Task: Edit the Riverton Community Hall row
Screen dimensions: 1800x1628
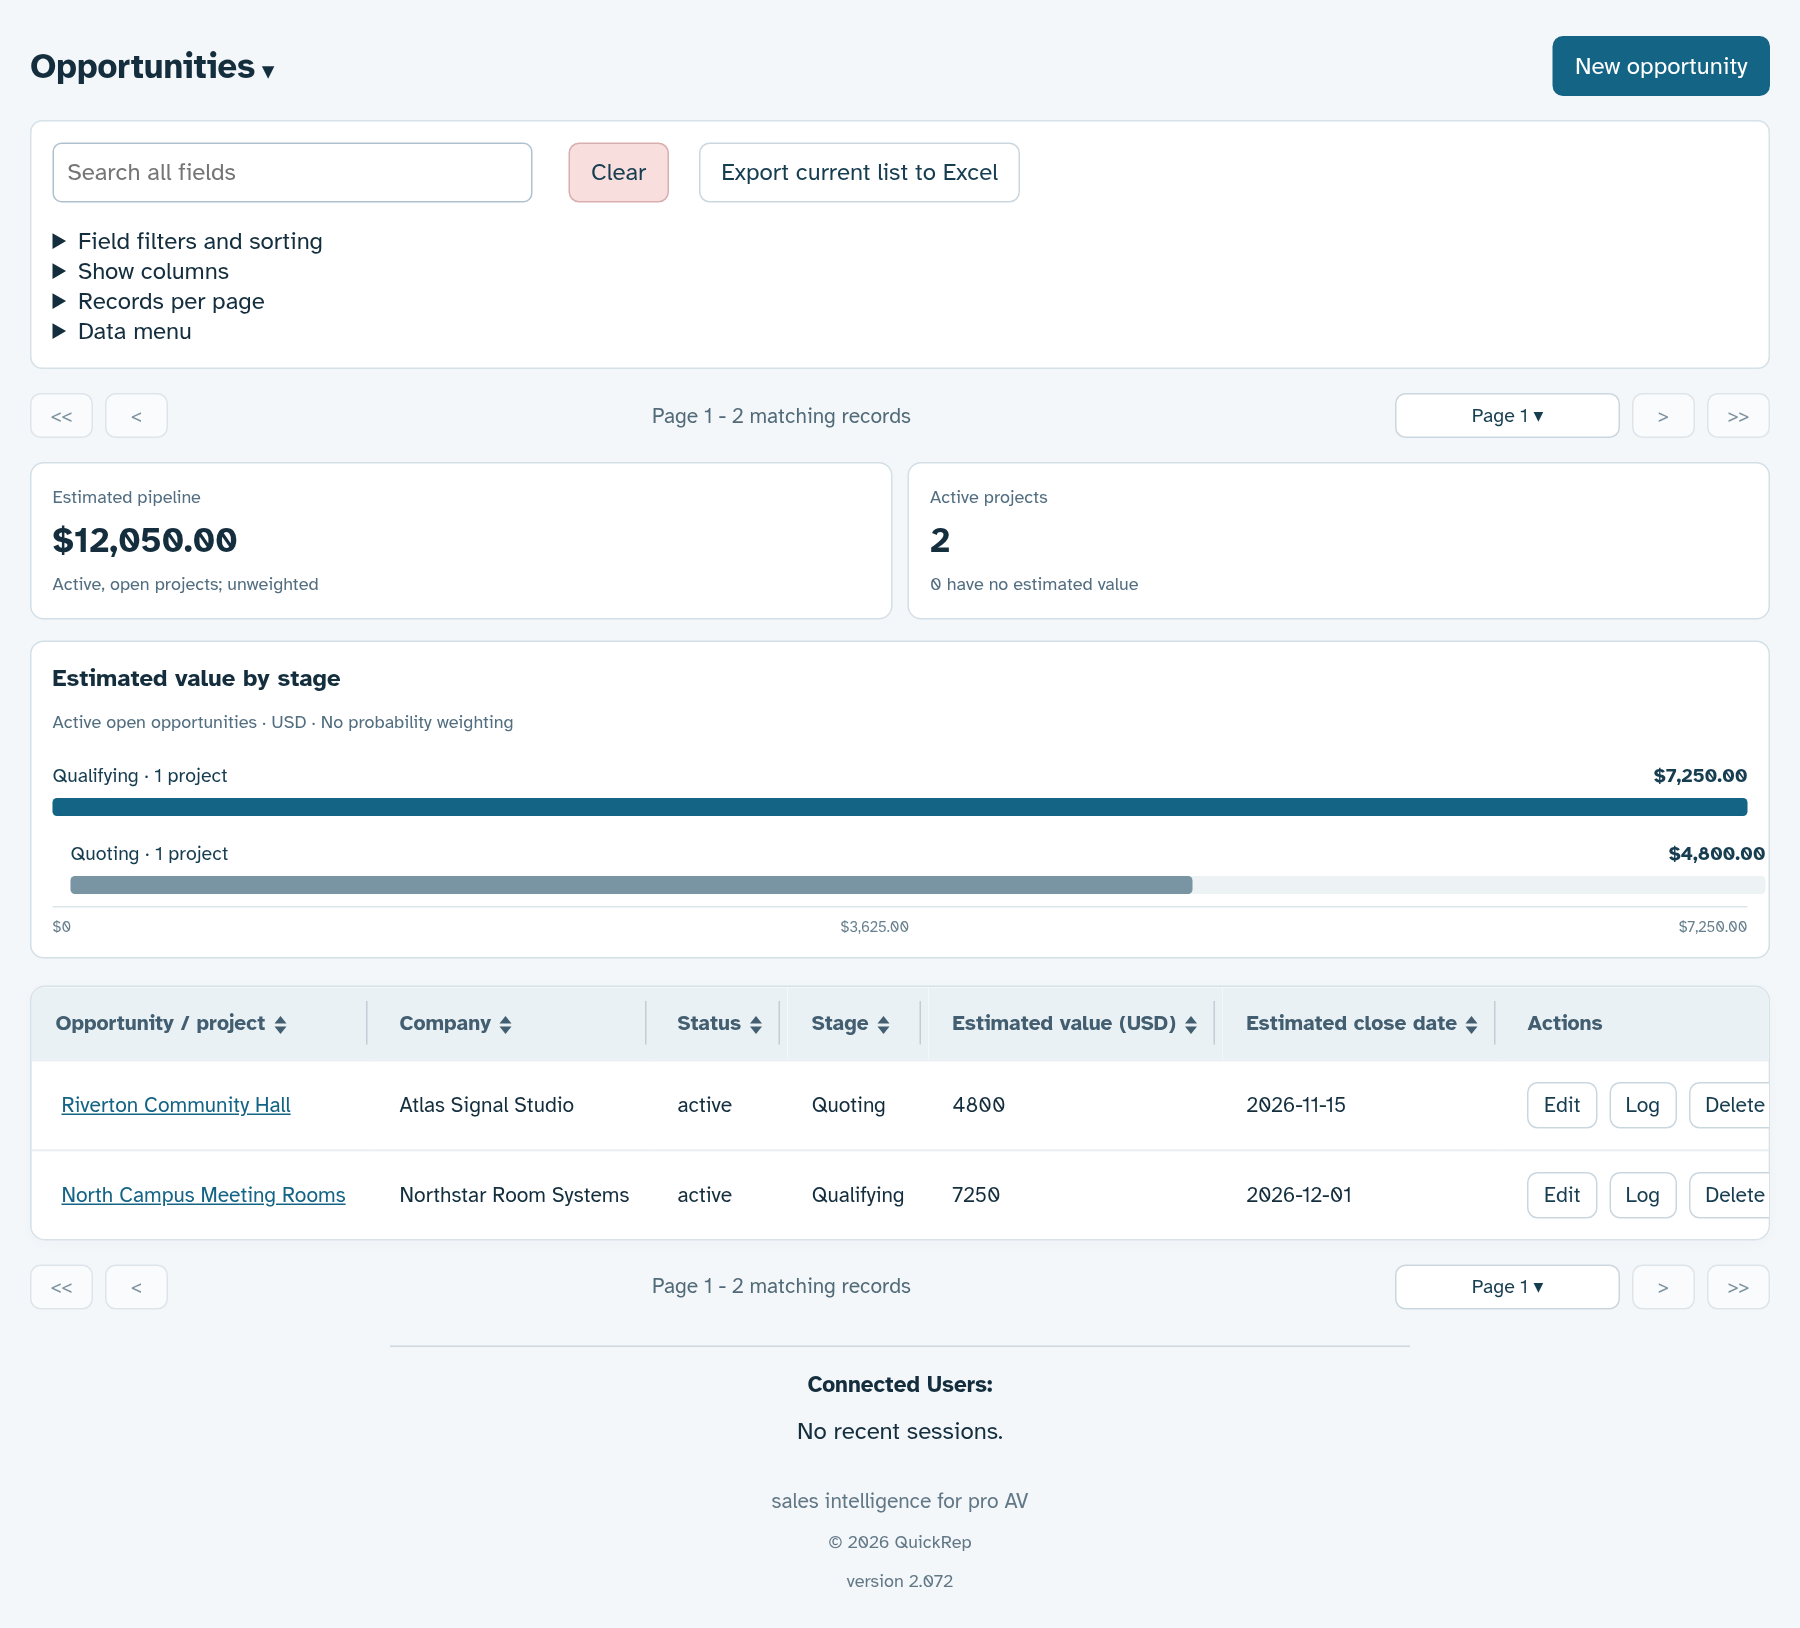Action: [x=1561, y=1105]
